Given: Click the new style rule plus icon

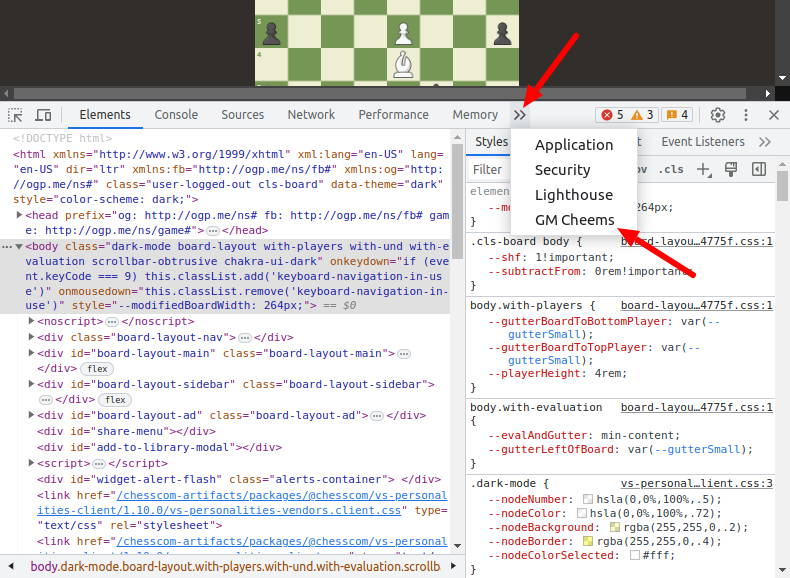Looking at the screenshot, I should click(703, 170).
